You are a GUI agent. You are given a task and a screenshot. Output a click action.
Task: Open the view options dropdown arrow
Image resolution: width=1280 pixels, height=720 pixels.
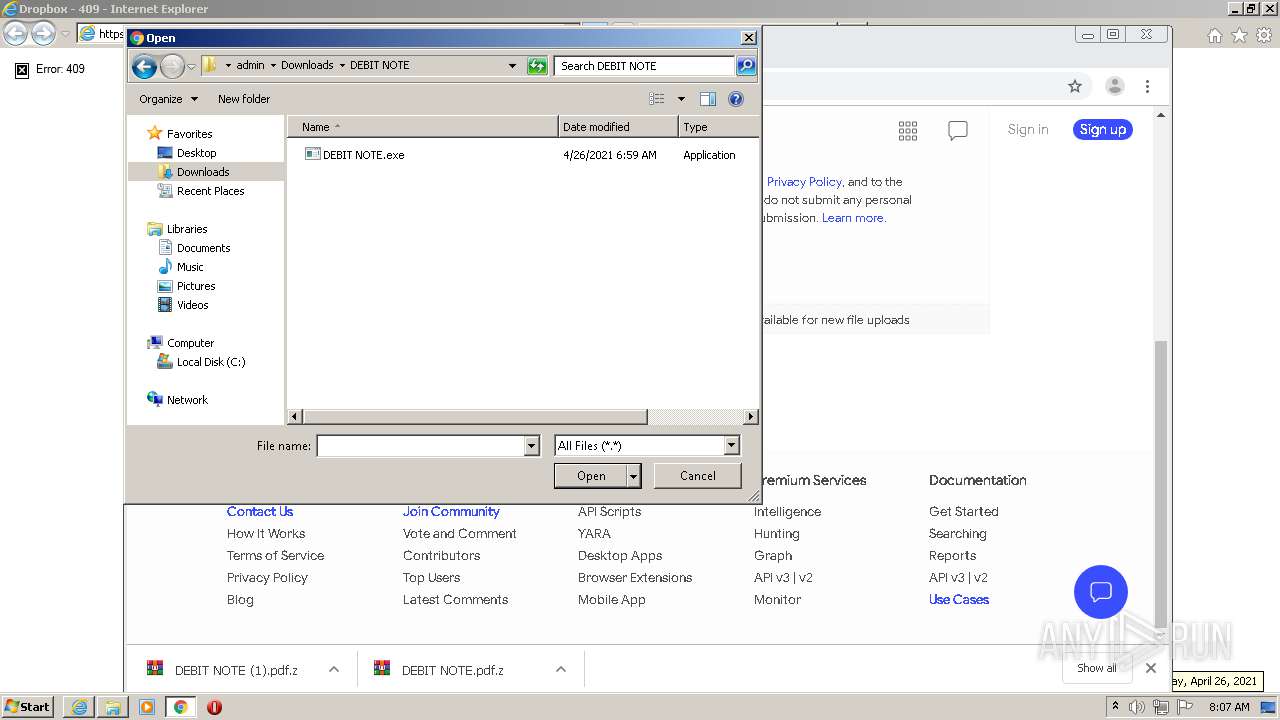pos(681,99)
